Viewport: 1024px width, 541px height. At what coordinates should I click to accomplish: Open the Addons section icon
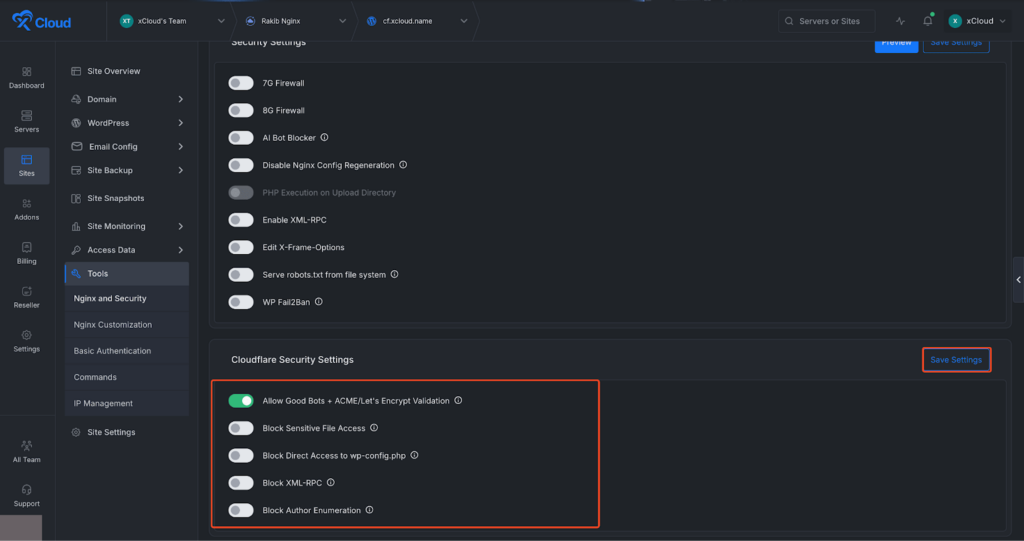point(27,208)
